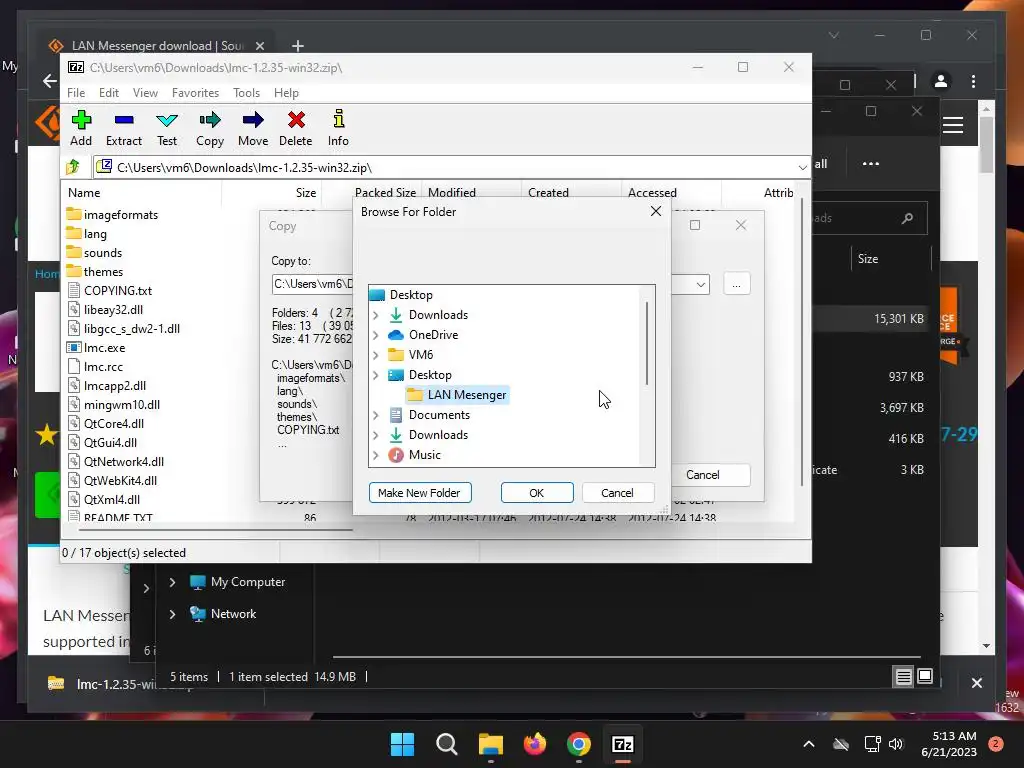This screenshot has width=1024, height=768.
Task: Expand the Documents node
Action: [376, 415]
